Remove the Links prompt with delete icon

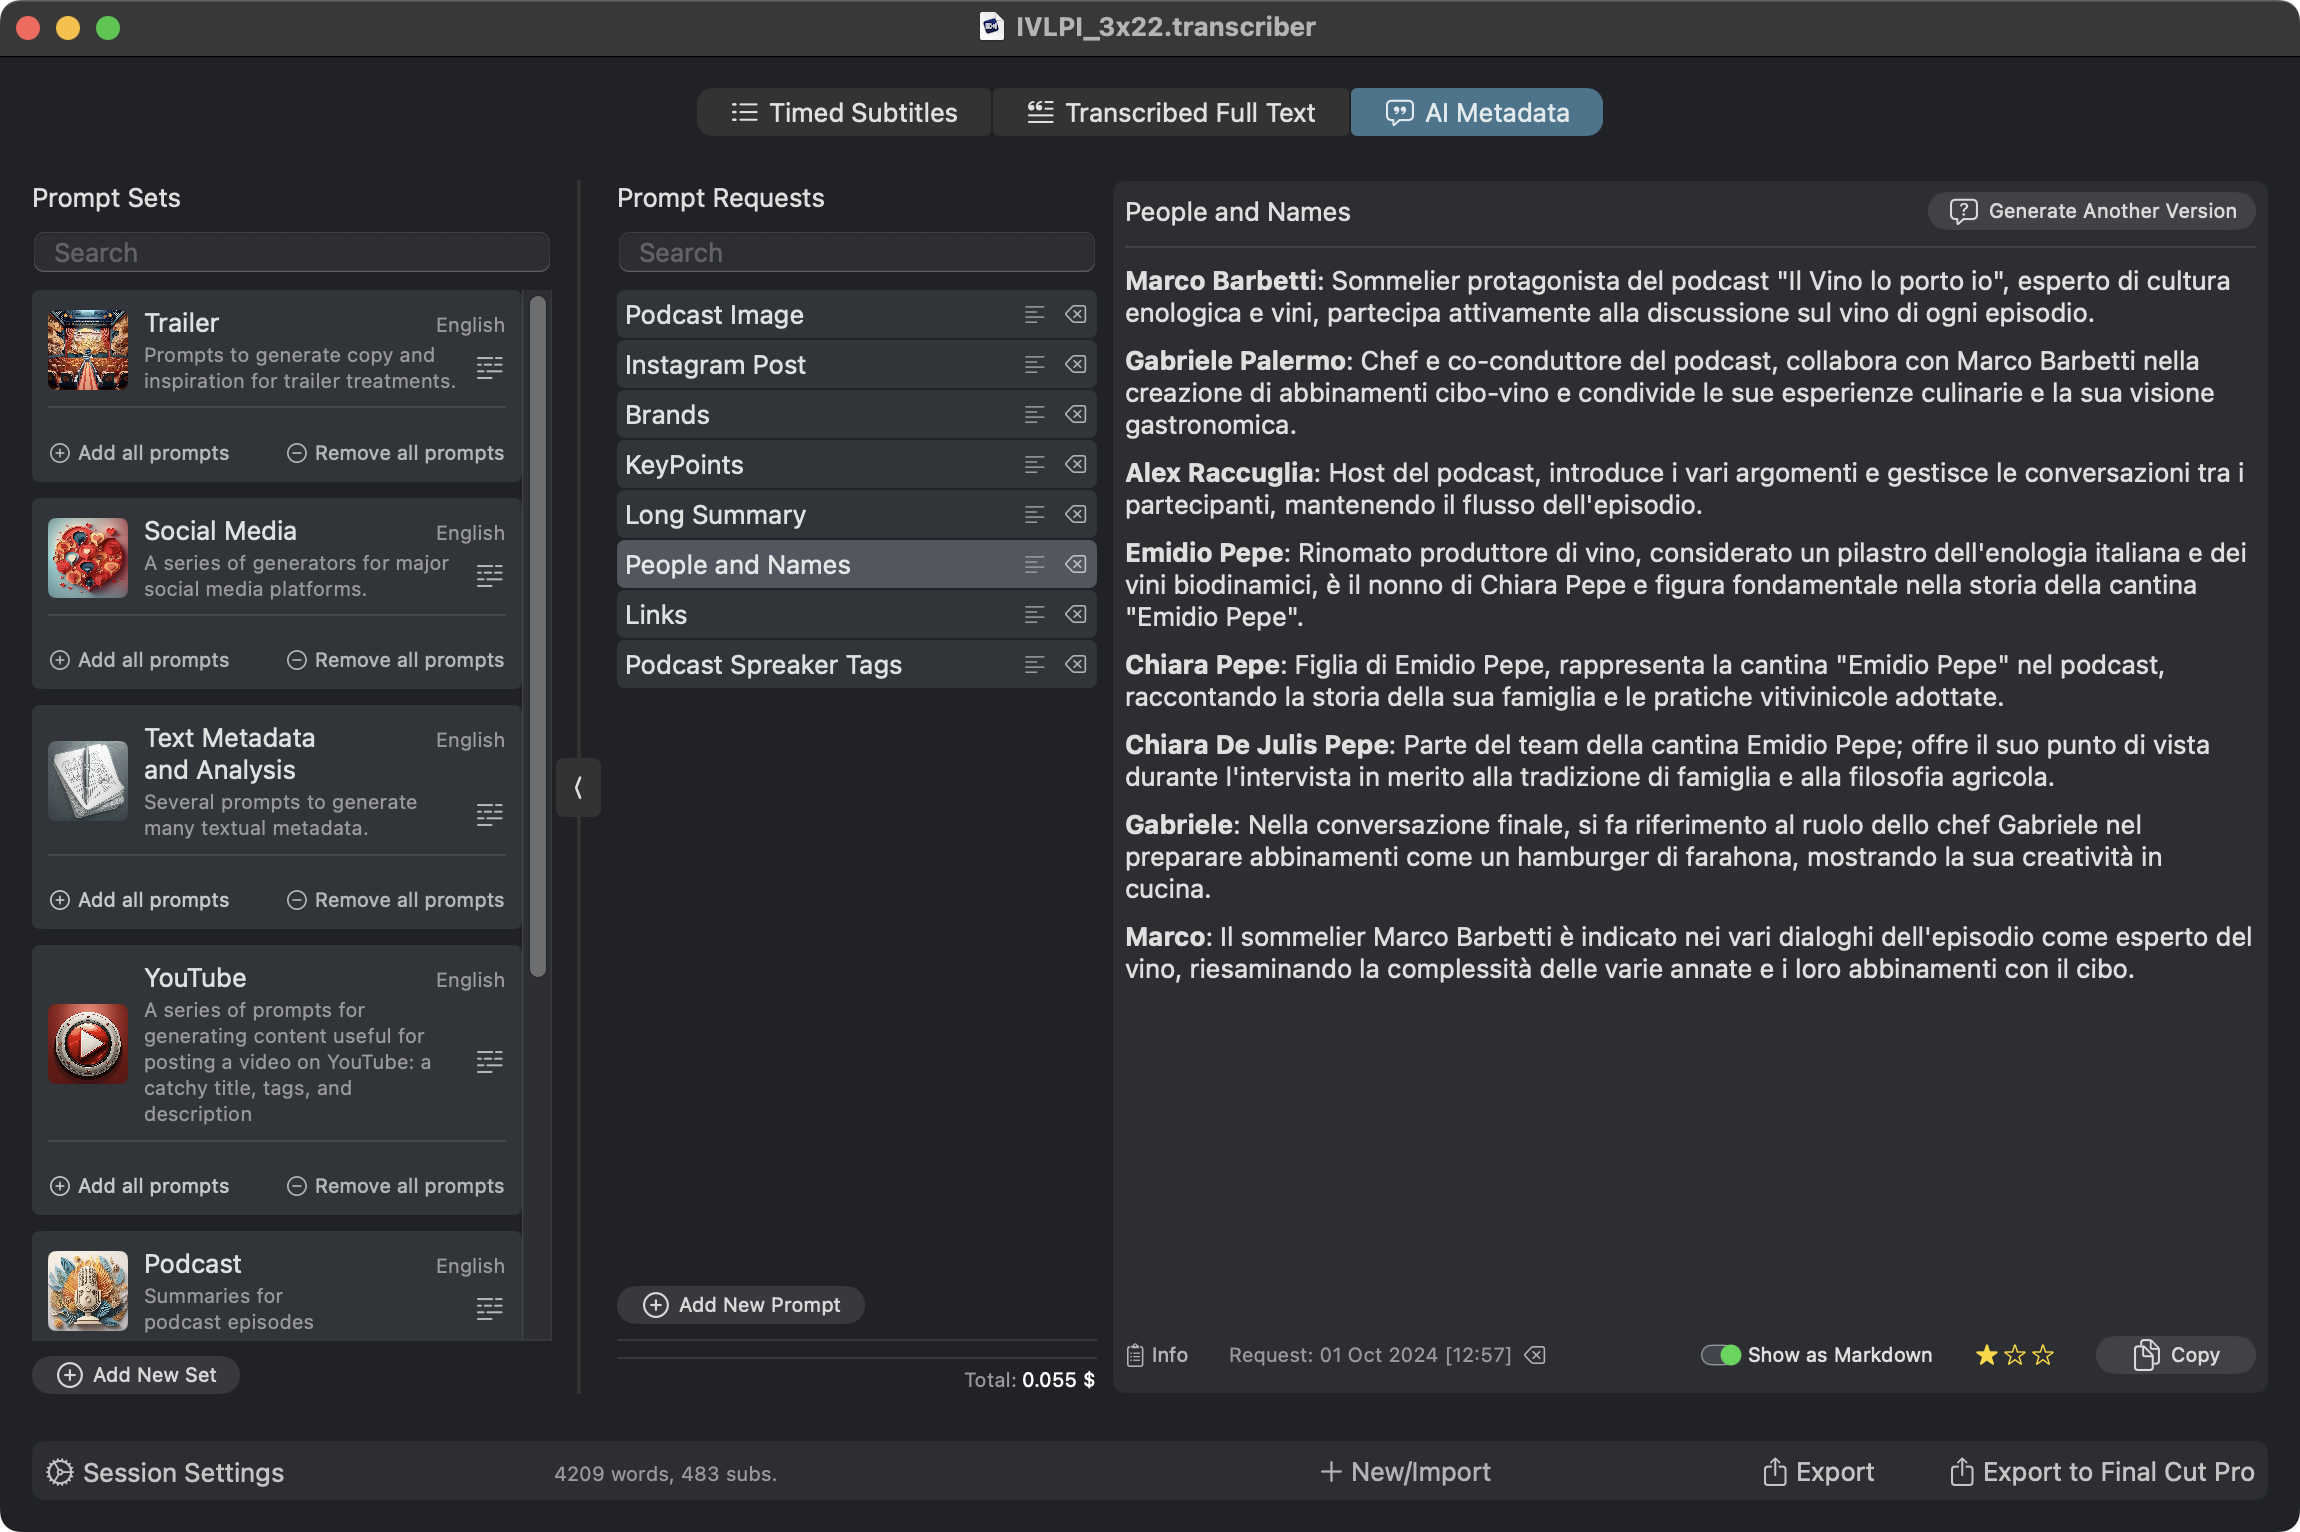click(1075, 615)
